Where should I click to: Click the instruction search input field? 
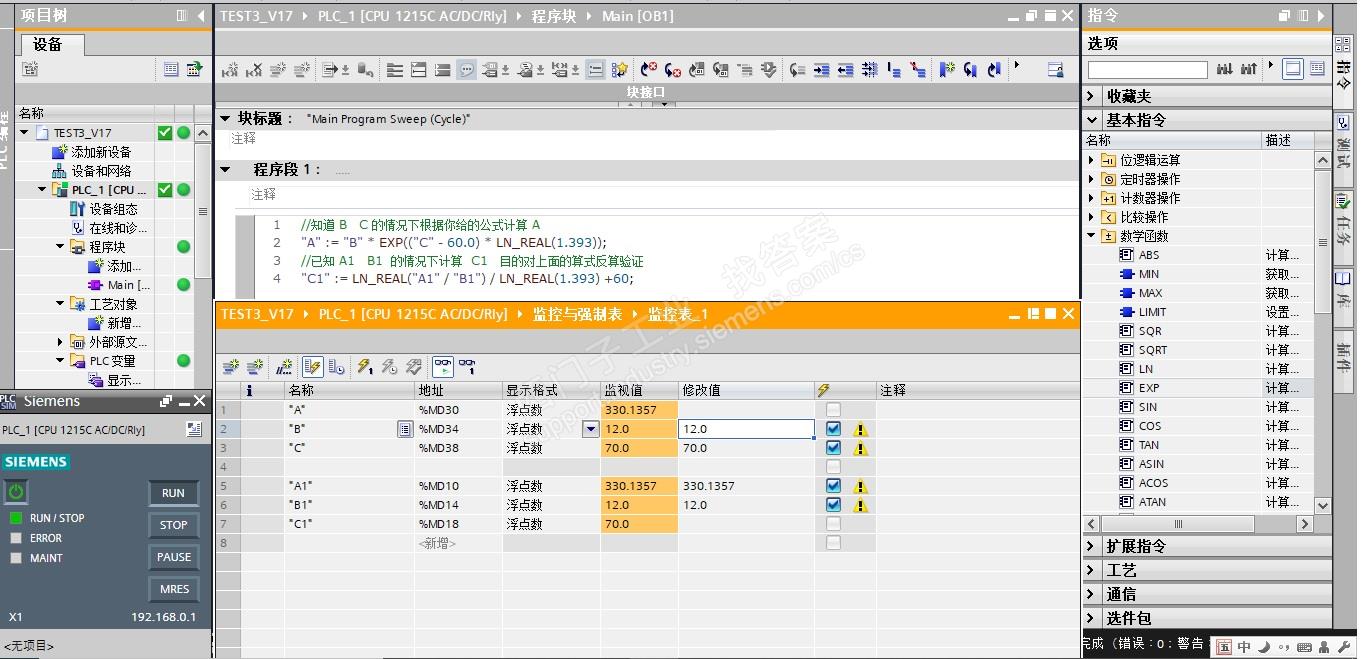(1147, 70)
